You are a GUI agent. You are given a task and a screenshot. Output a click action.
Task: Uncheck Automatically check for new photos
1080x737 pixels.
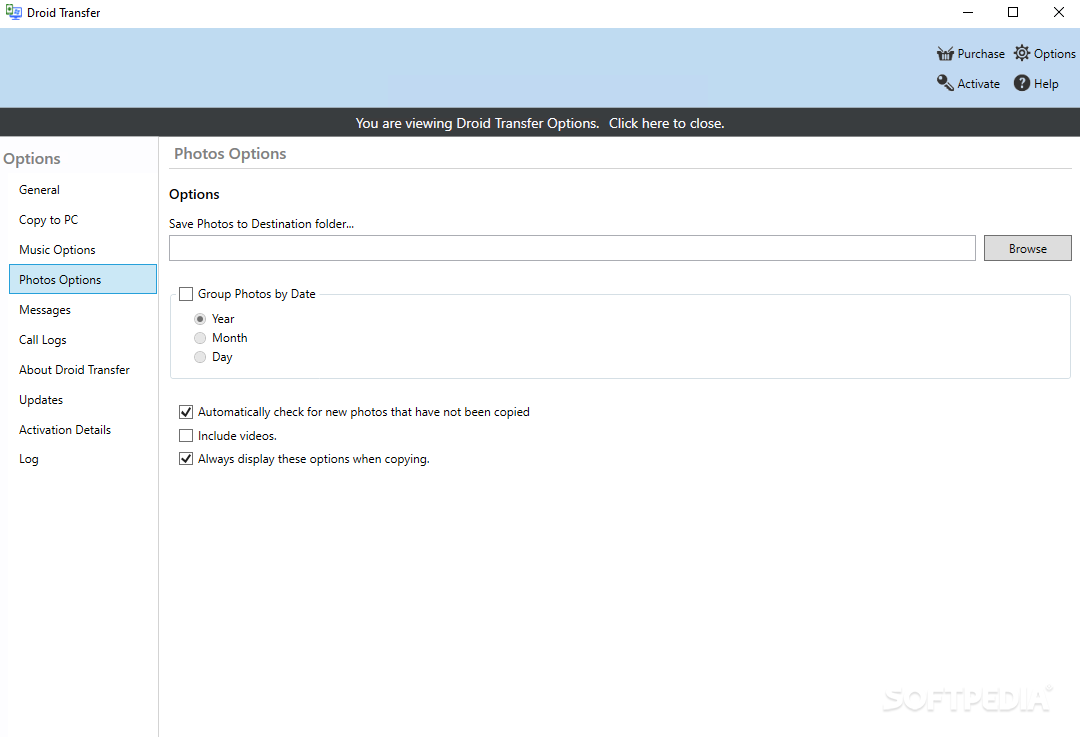pos(186,412)
